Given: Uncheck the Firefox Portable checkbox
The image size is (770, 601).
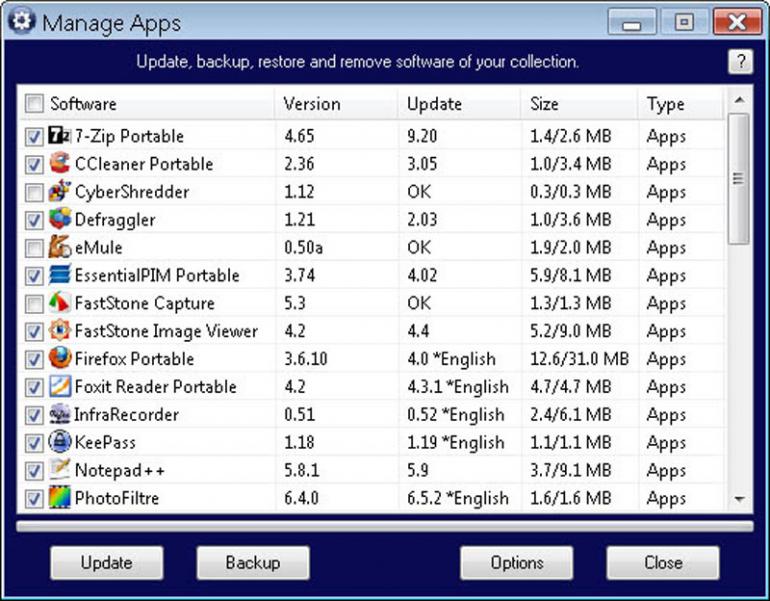Looking at the screenshot, I should [34, 360].
